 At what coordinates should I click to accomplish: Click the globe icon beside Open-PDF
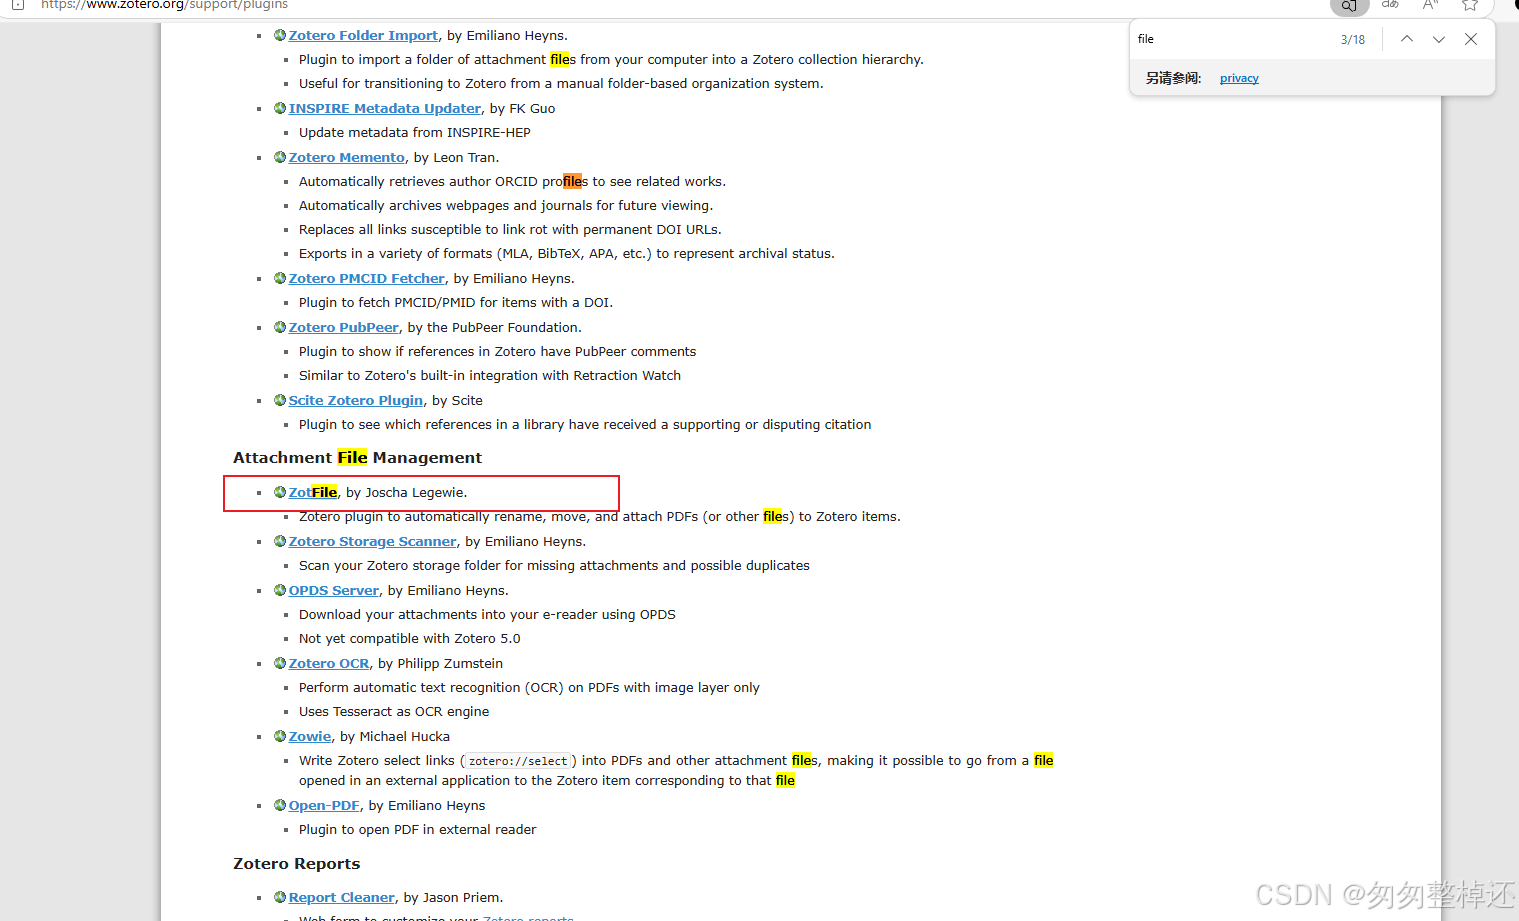[x=280, y=805]
